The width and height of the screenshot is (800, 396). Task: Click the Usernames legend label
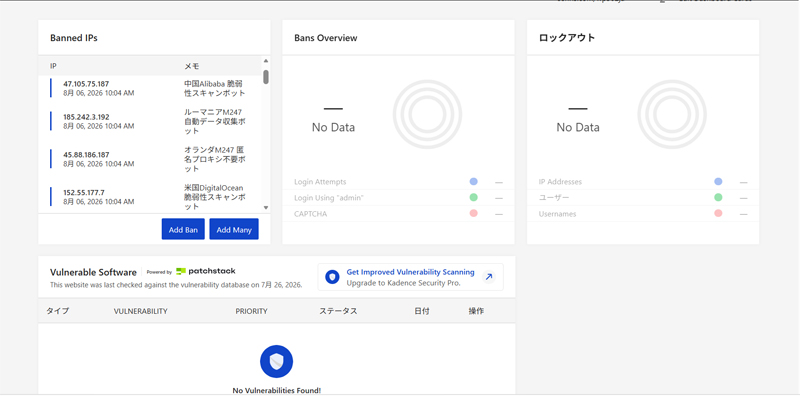point(557,214)
